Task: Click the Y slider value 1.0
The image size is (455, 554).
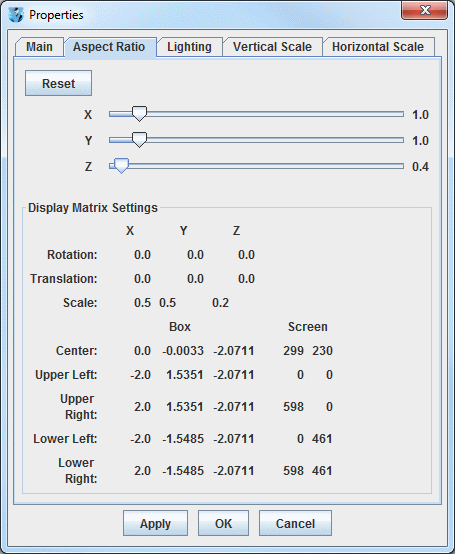Action: 420,141
